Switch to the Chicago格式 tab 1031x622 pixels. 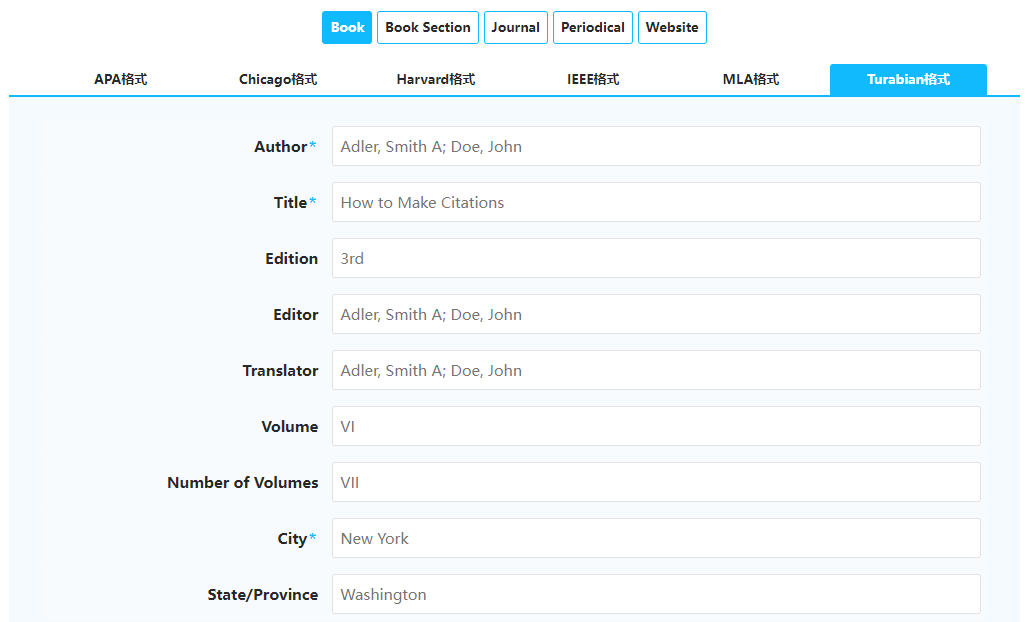[278, 80]
